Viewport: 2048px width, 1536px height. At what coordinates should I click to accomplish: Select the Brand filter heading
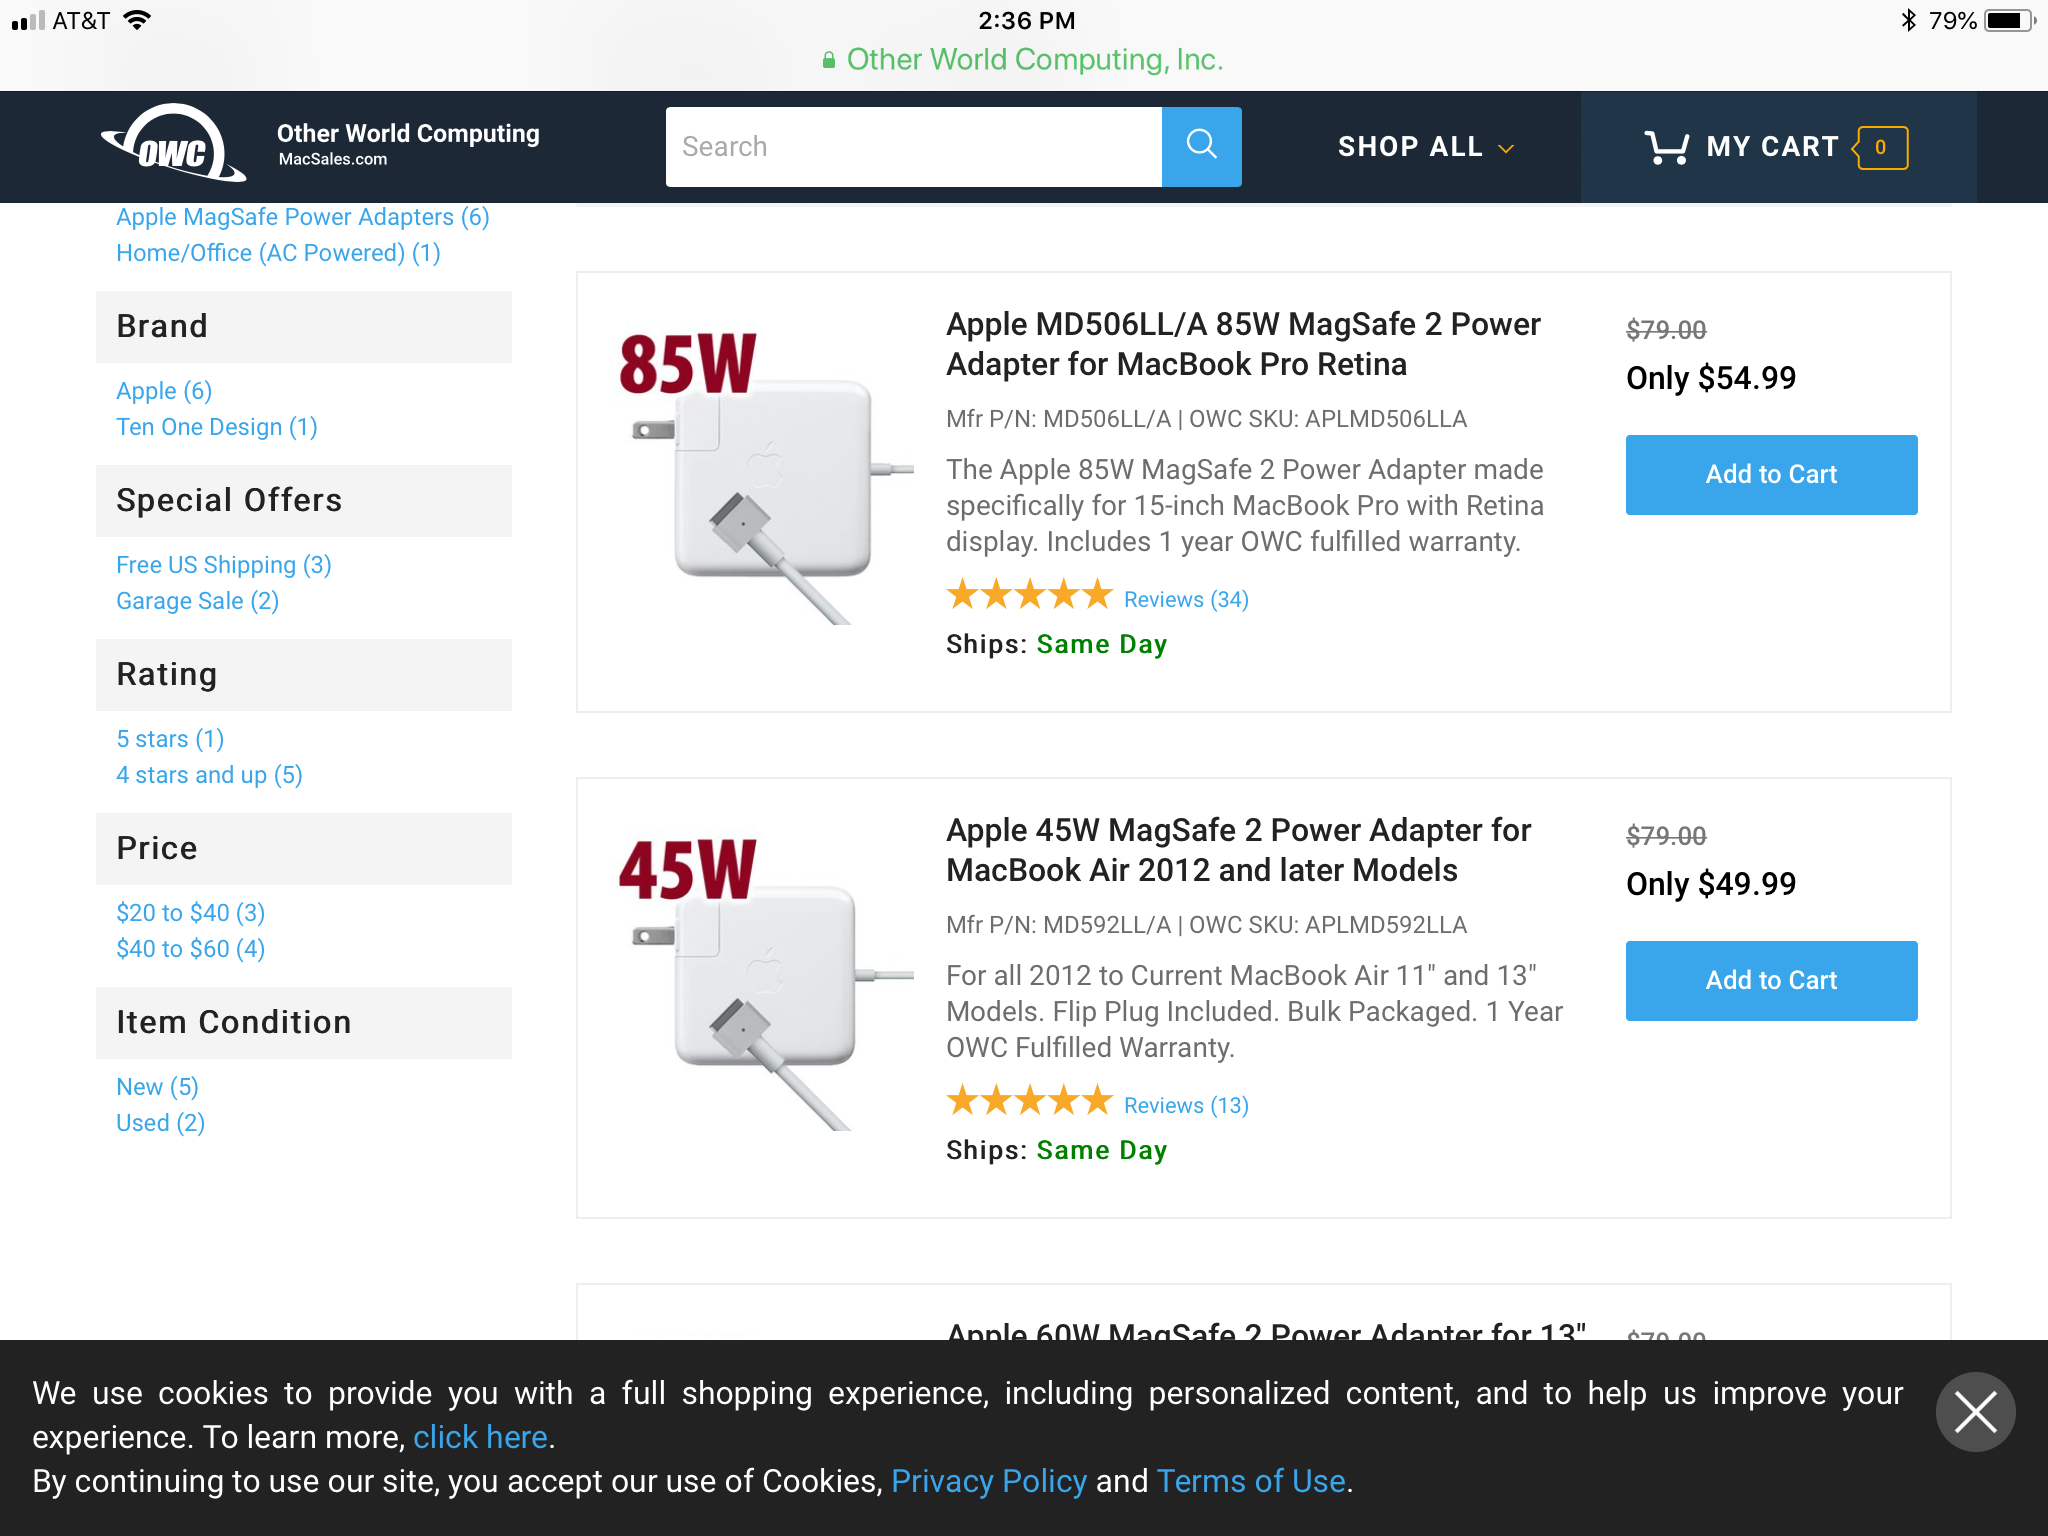point(304,327)
